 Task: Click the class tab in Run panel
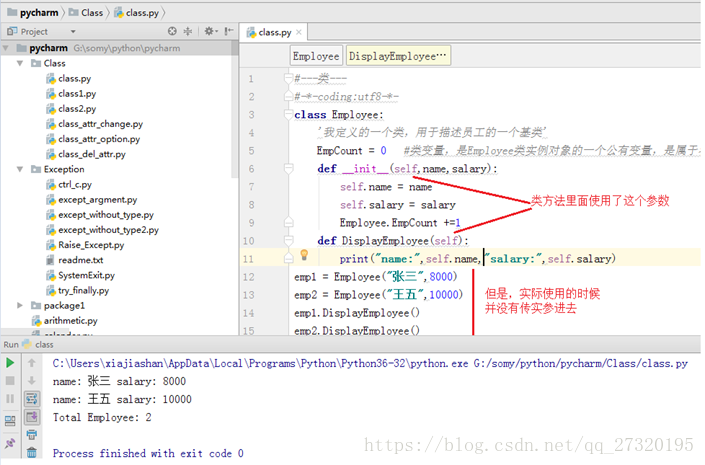(38, 344)
